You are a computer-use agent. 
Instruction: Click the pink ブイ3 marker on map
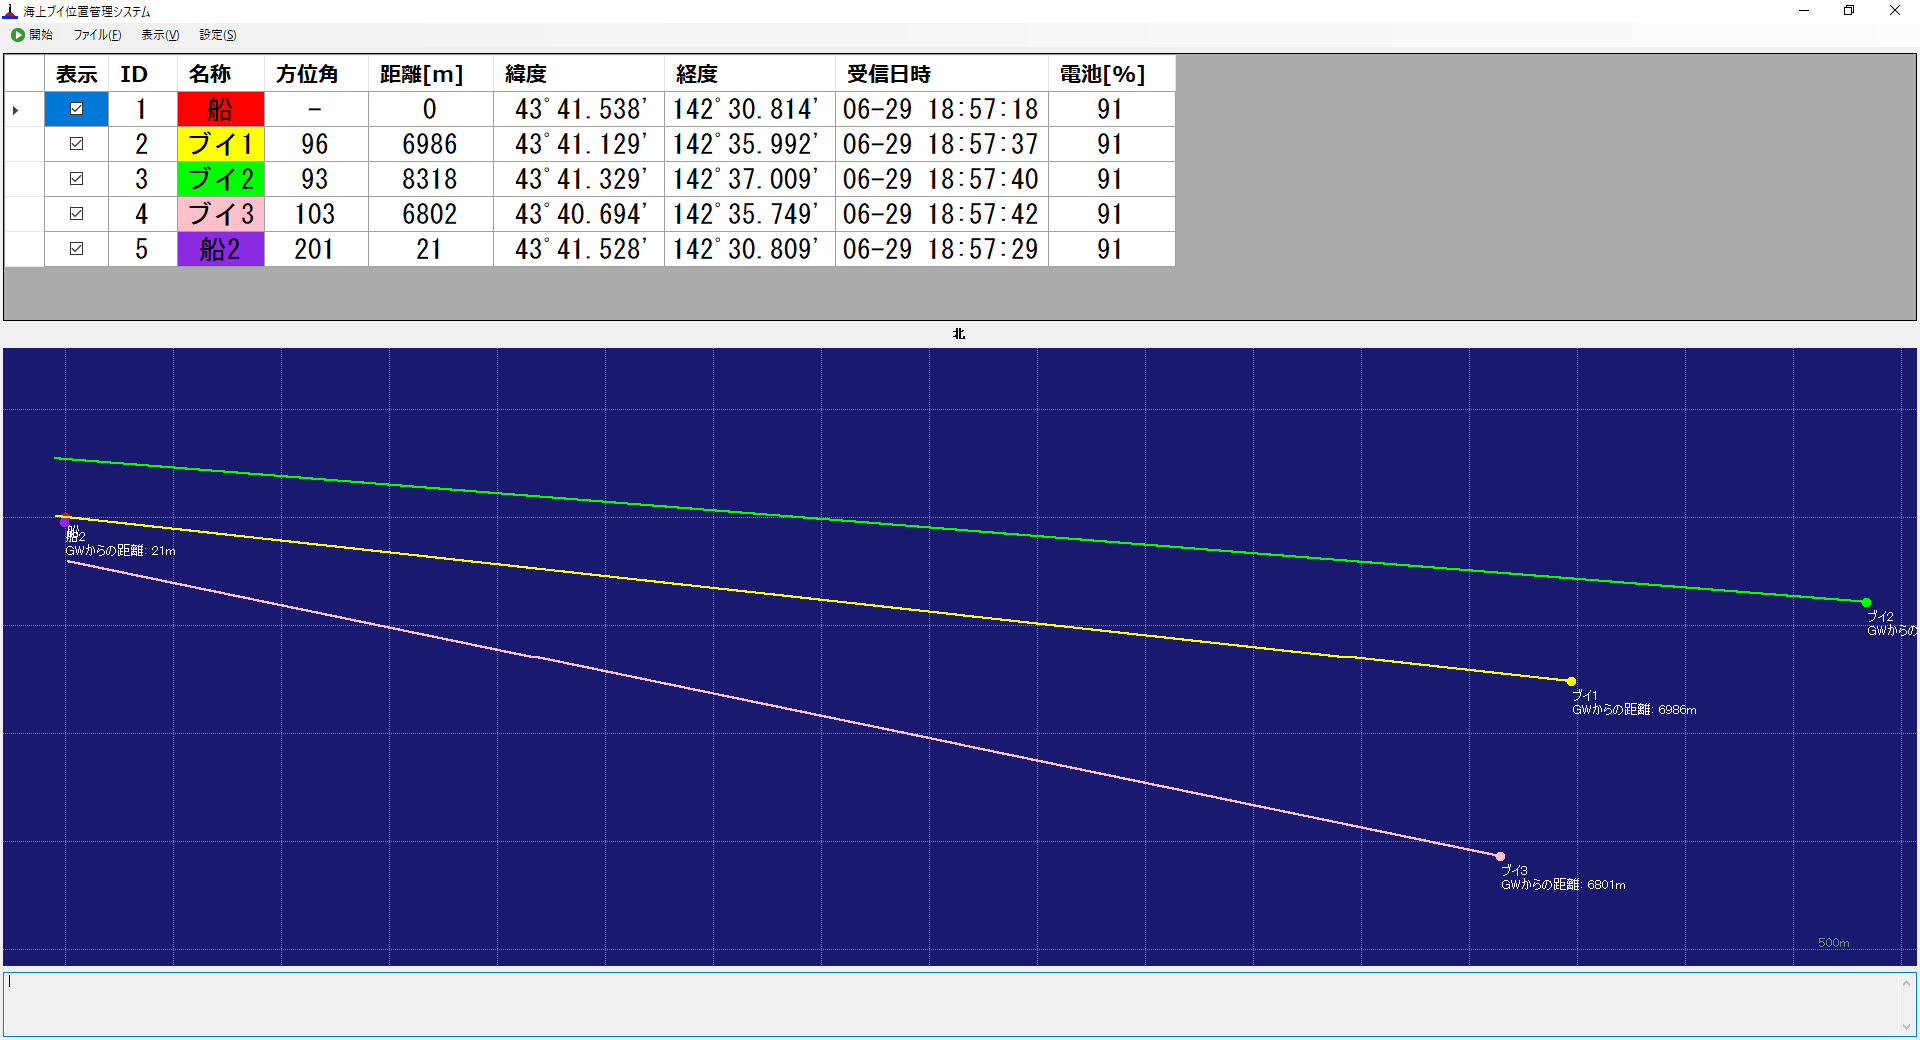pos(1500,856)
